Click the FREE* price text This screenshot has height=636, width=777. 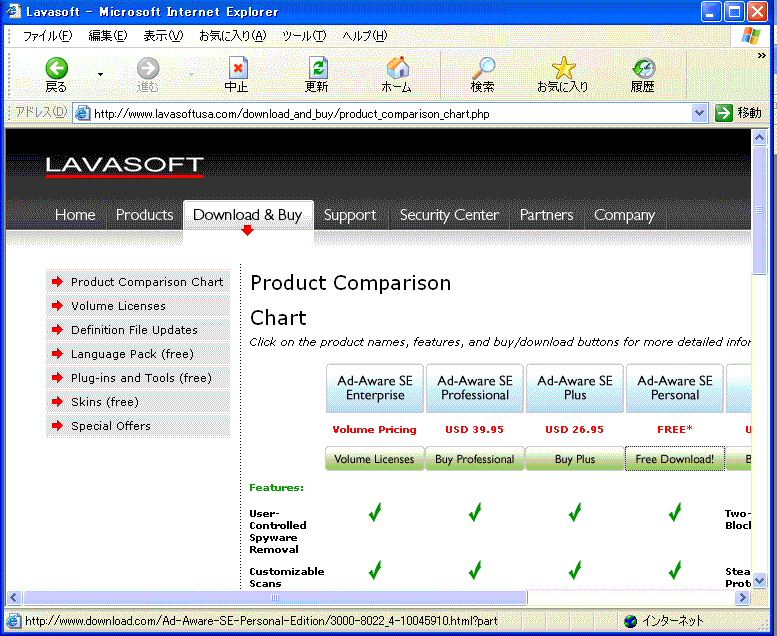675,429
